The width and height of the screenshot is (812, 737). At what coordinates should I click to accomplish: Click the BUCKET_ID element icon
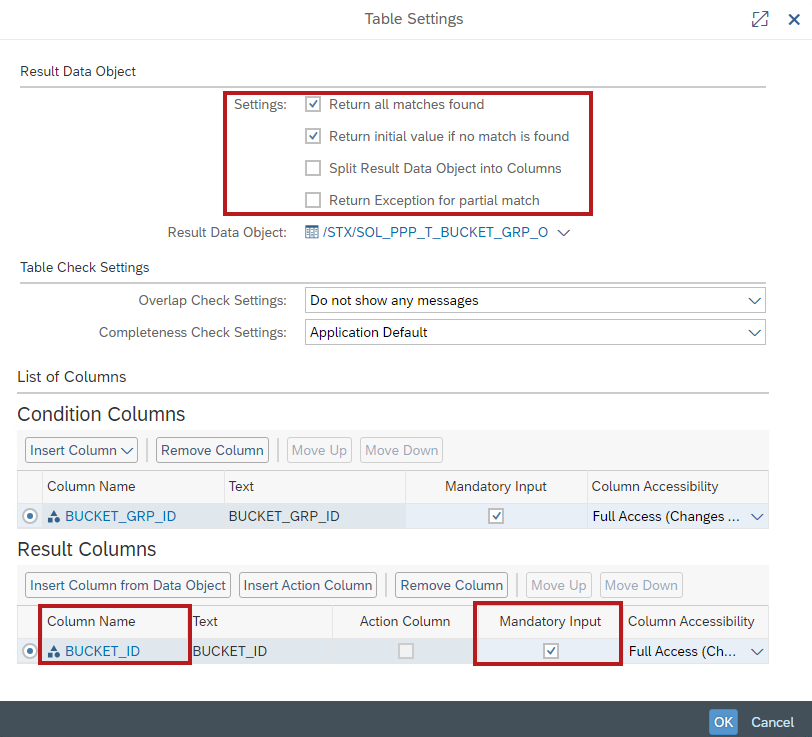pos(54,652)
